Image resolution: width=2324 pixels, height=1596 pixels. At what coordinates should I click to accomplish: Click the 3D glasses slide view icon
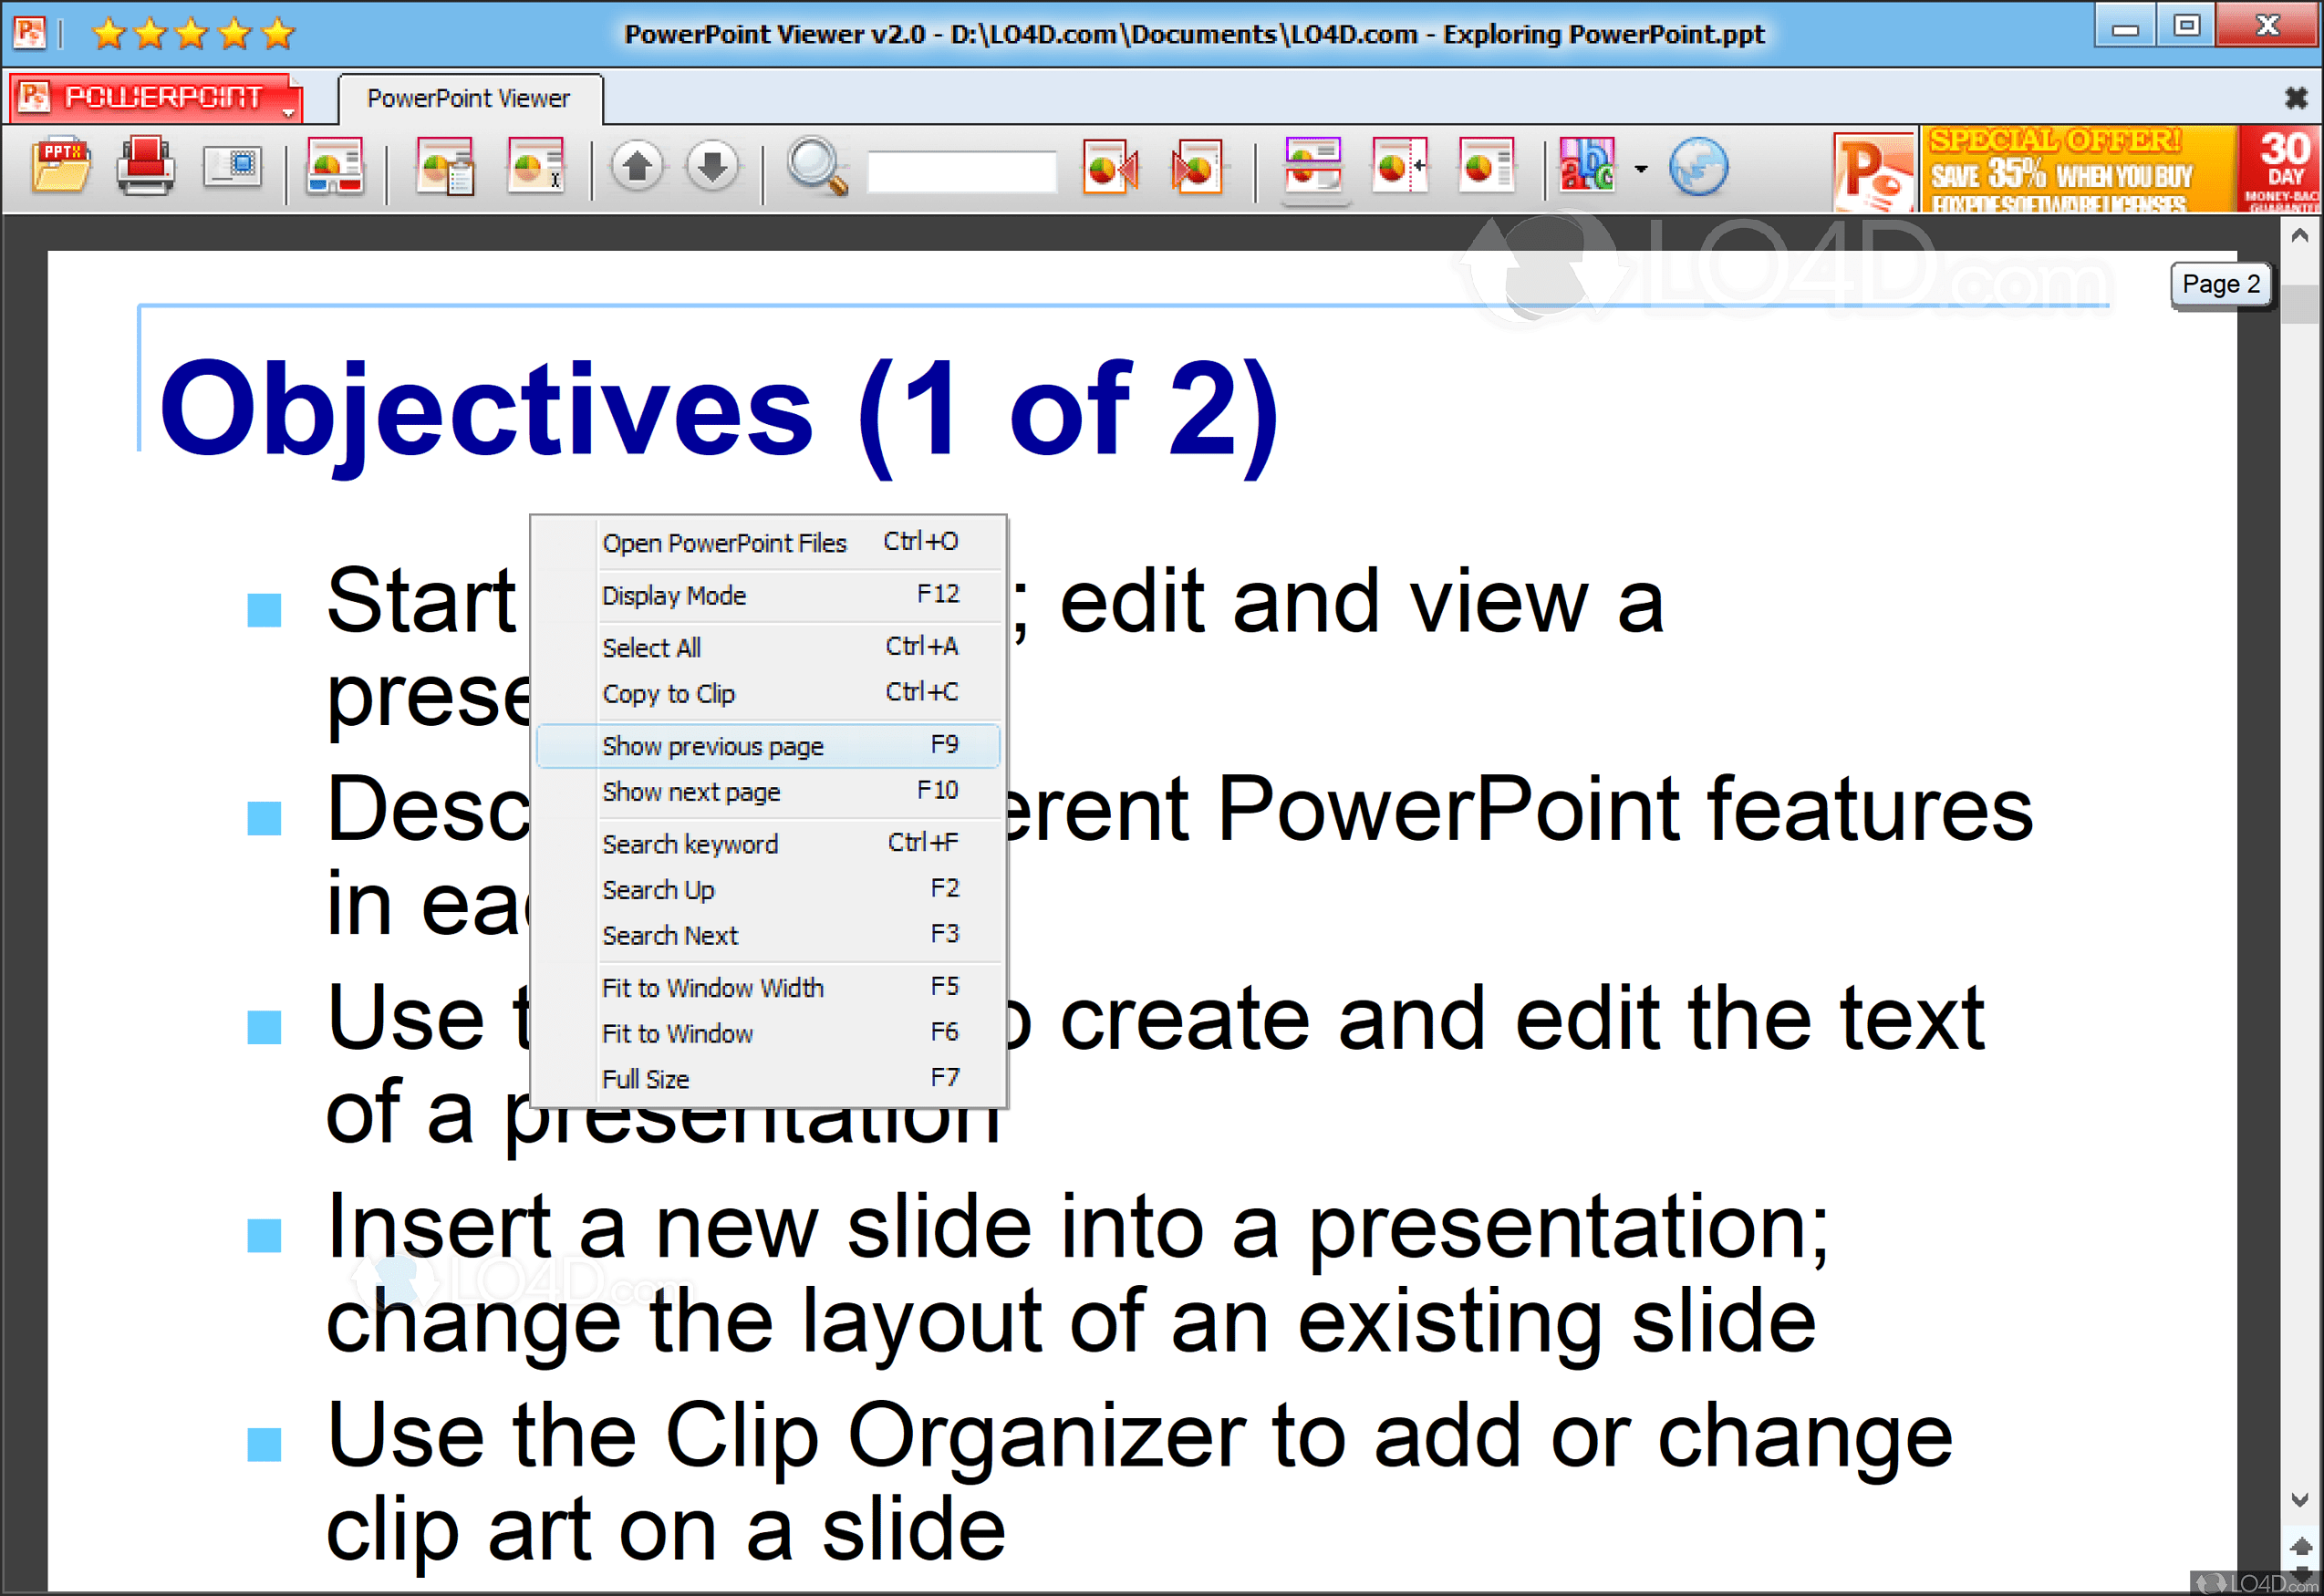pos(335,166)
